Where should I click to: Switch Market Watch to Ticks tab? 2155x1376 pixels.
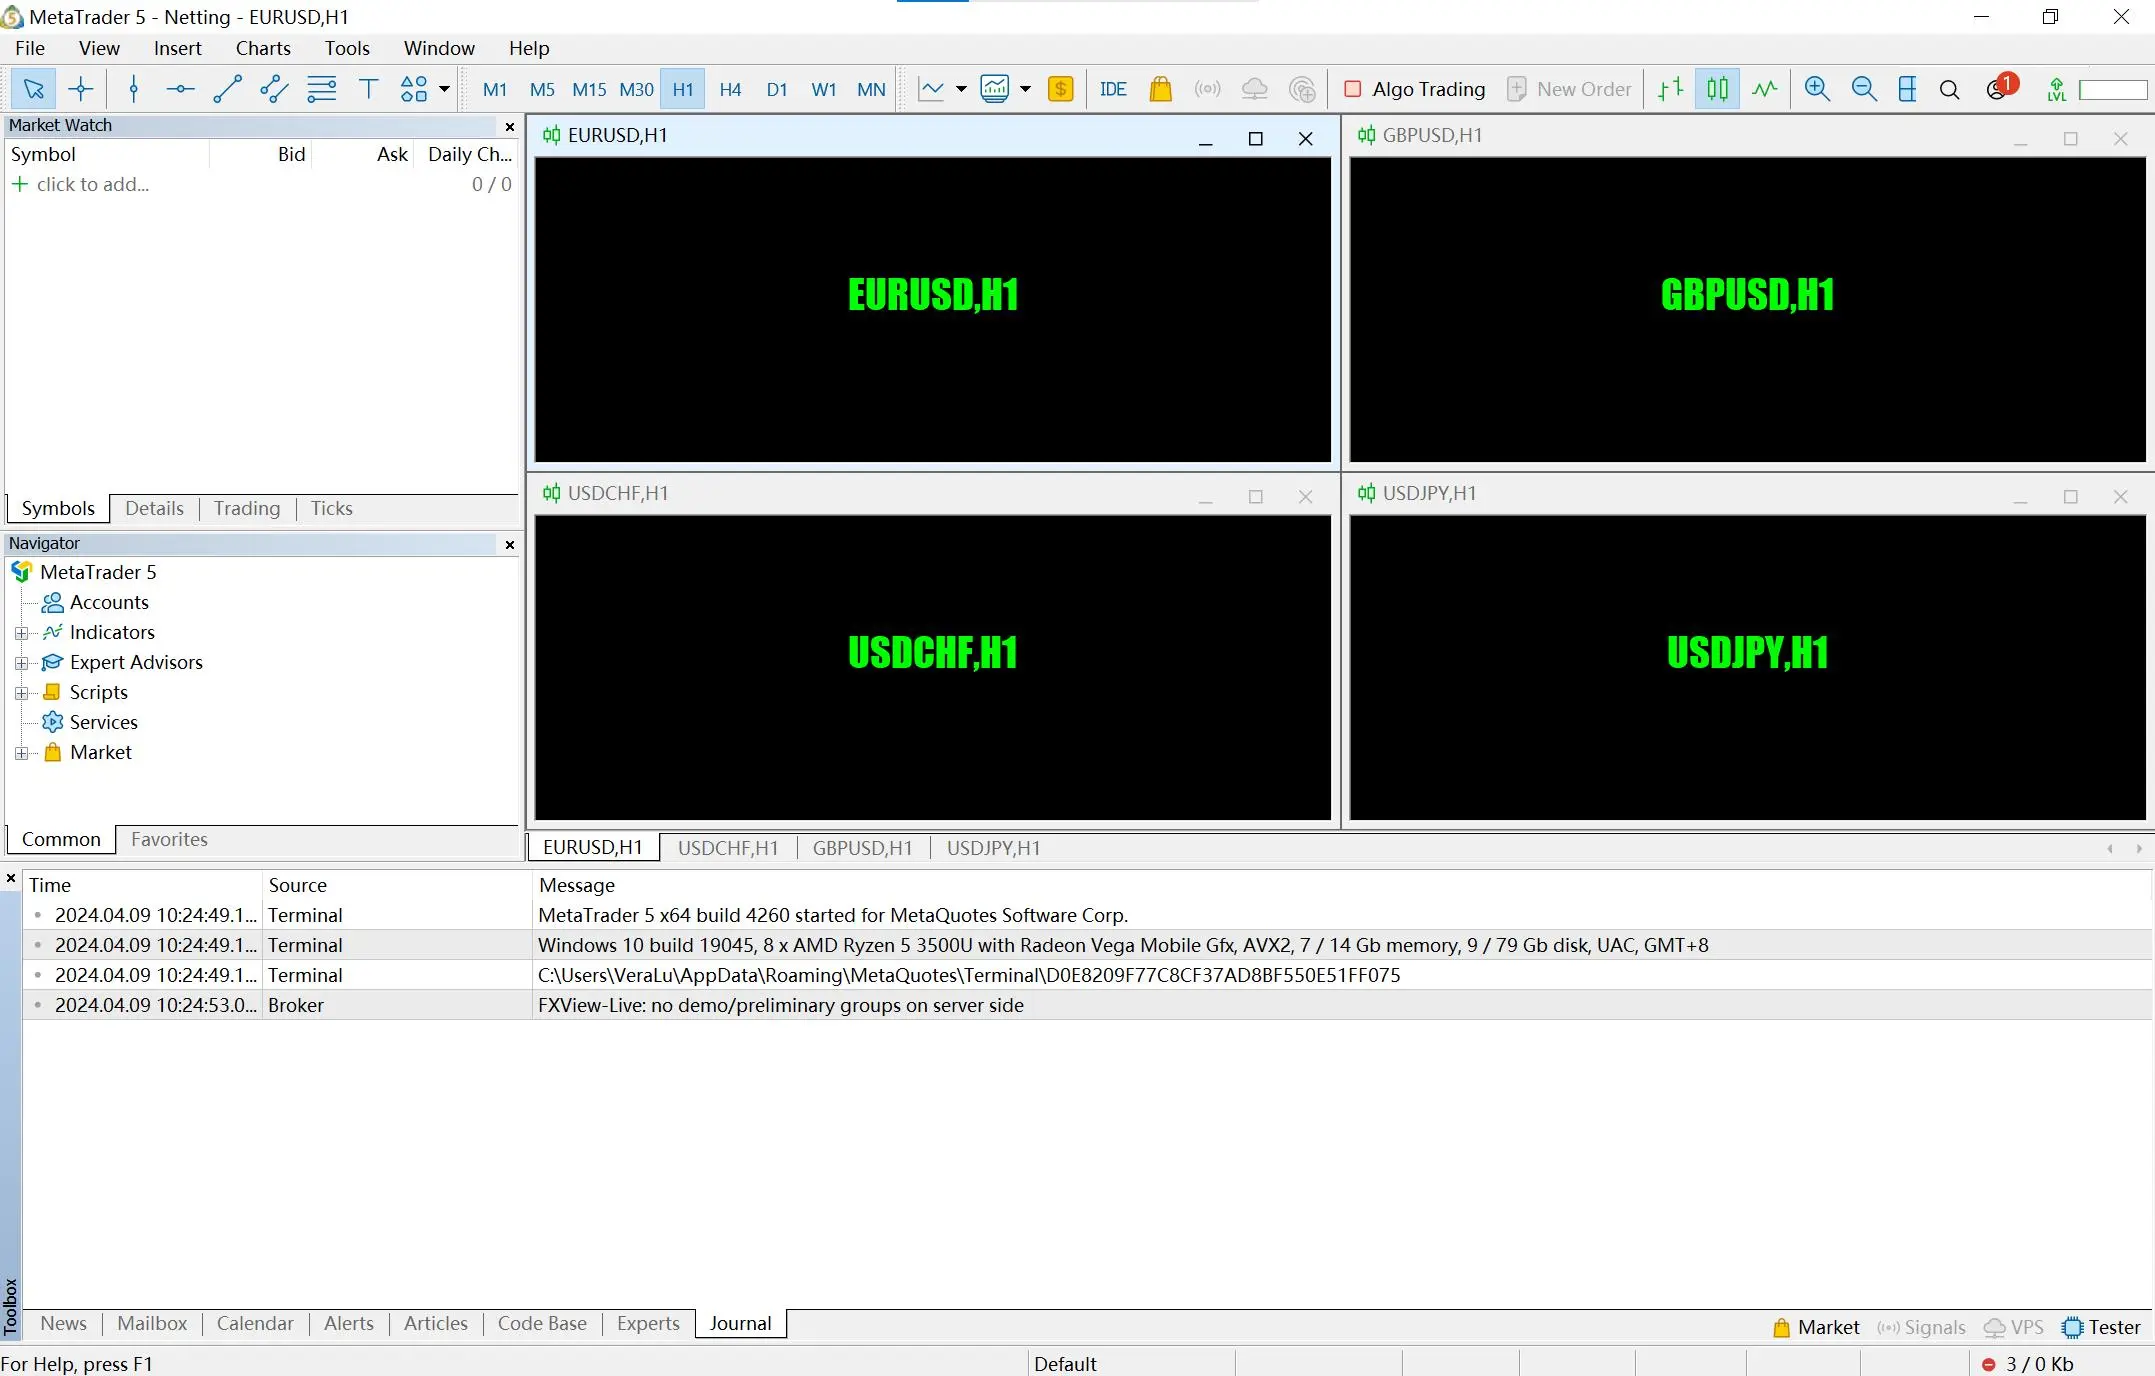(331, 508)
